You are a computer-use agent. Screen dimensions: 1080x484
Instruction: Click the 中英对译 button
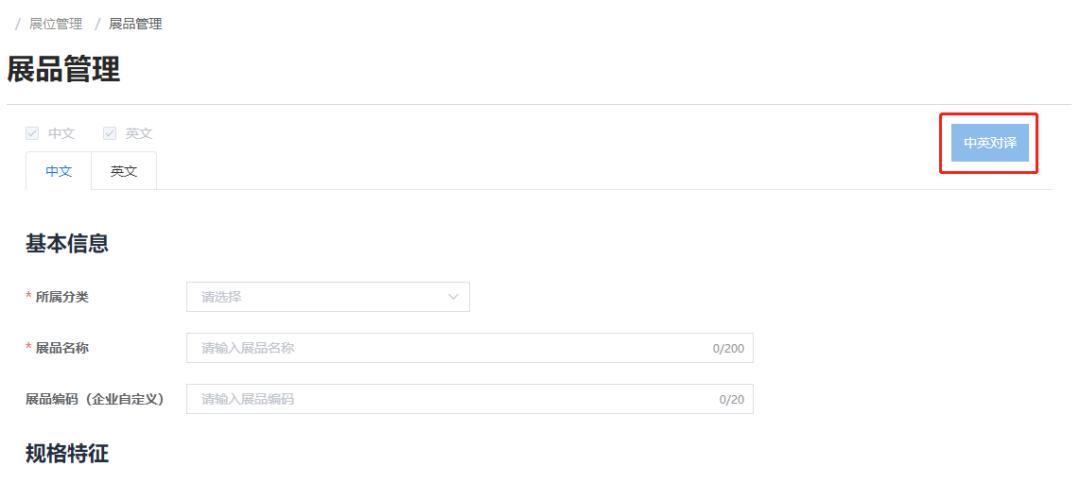[988, 143]
